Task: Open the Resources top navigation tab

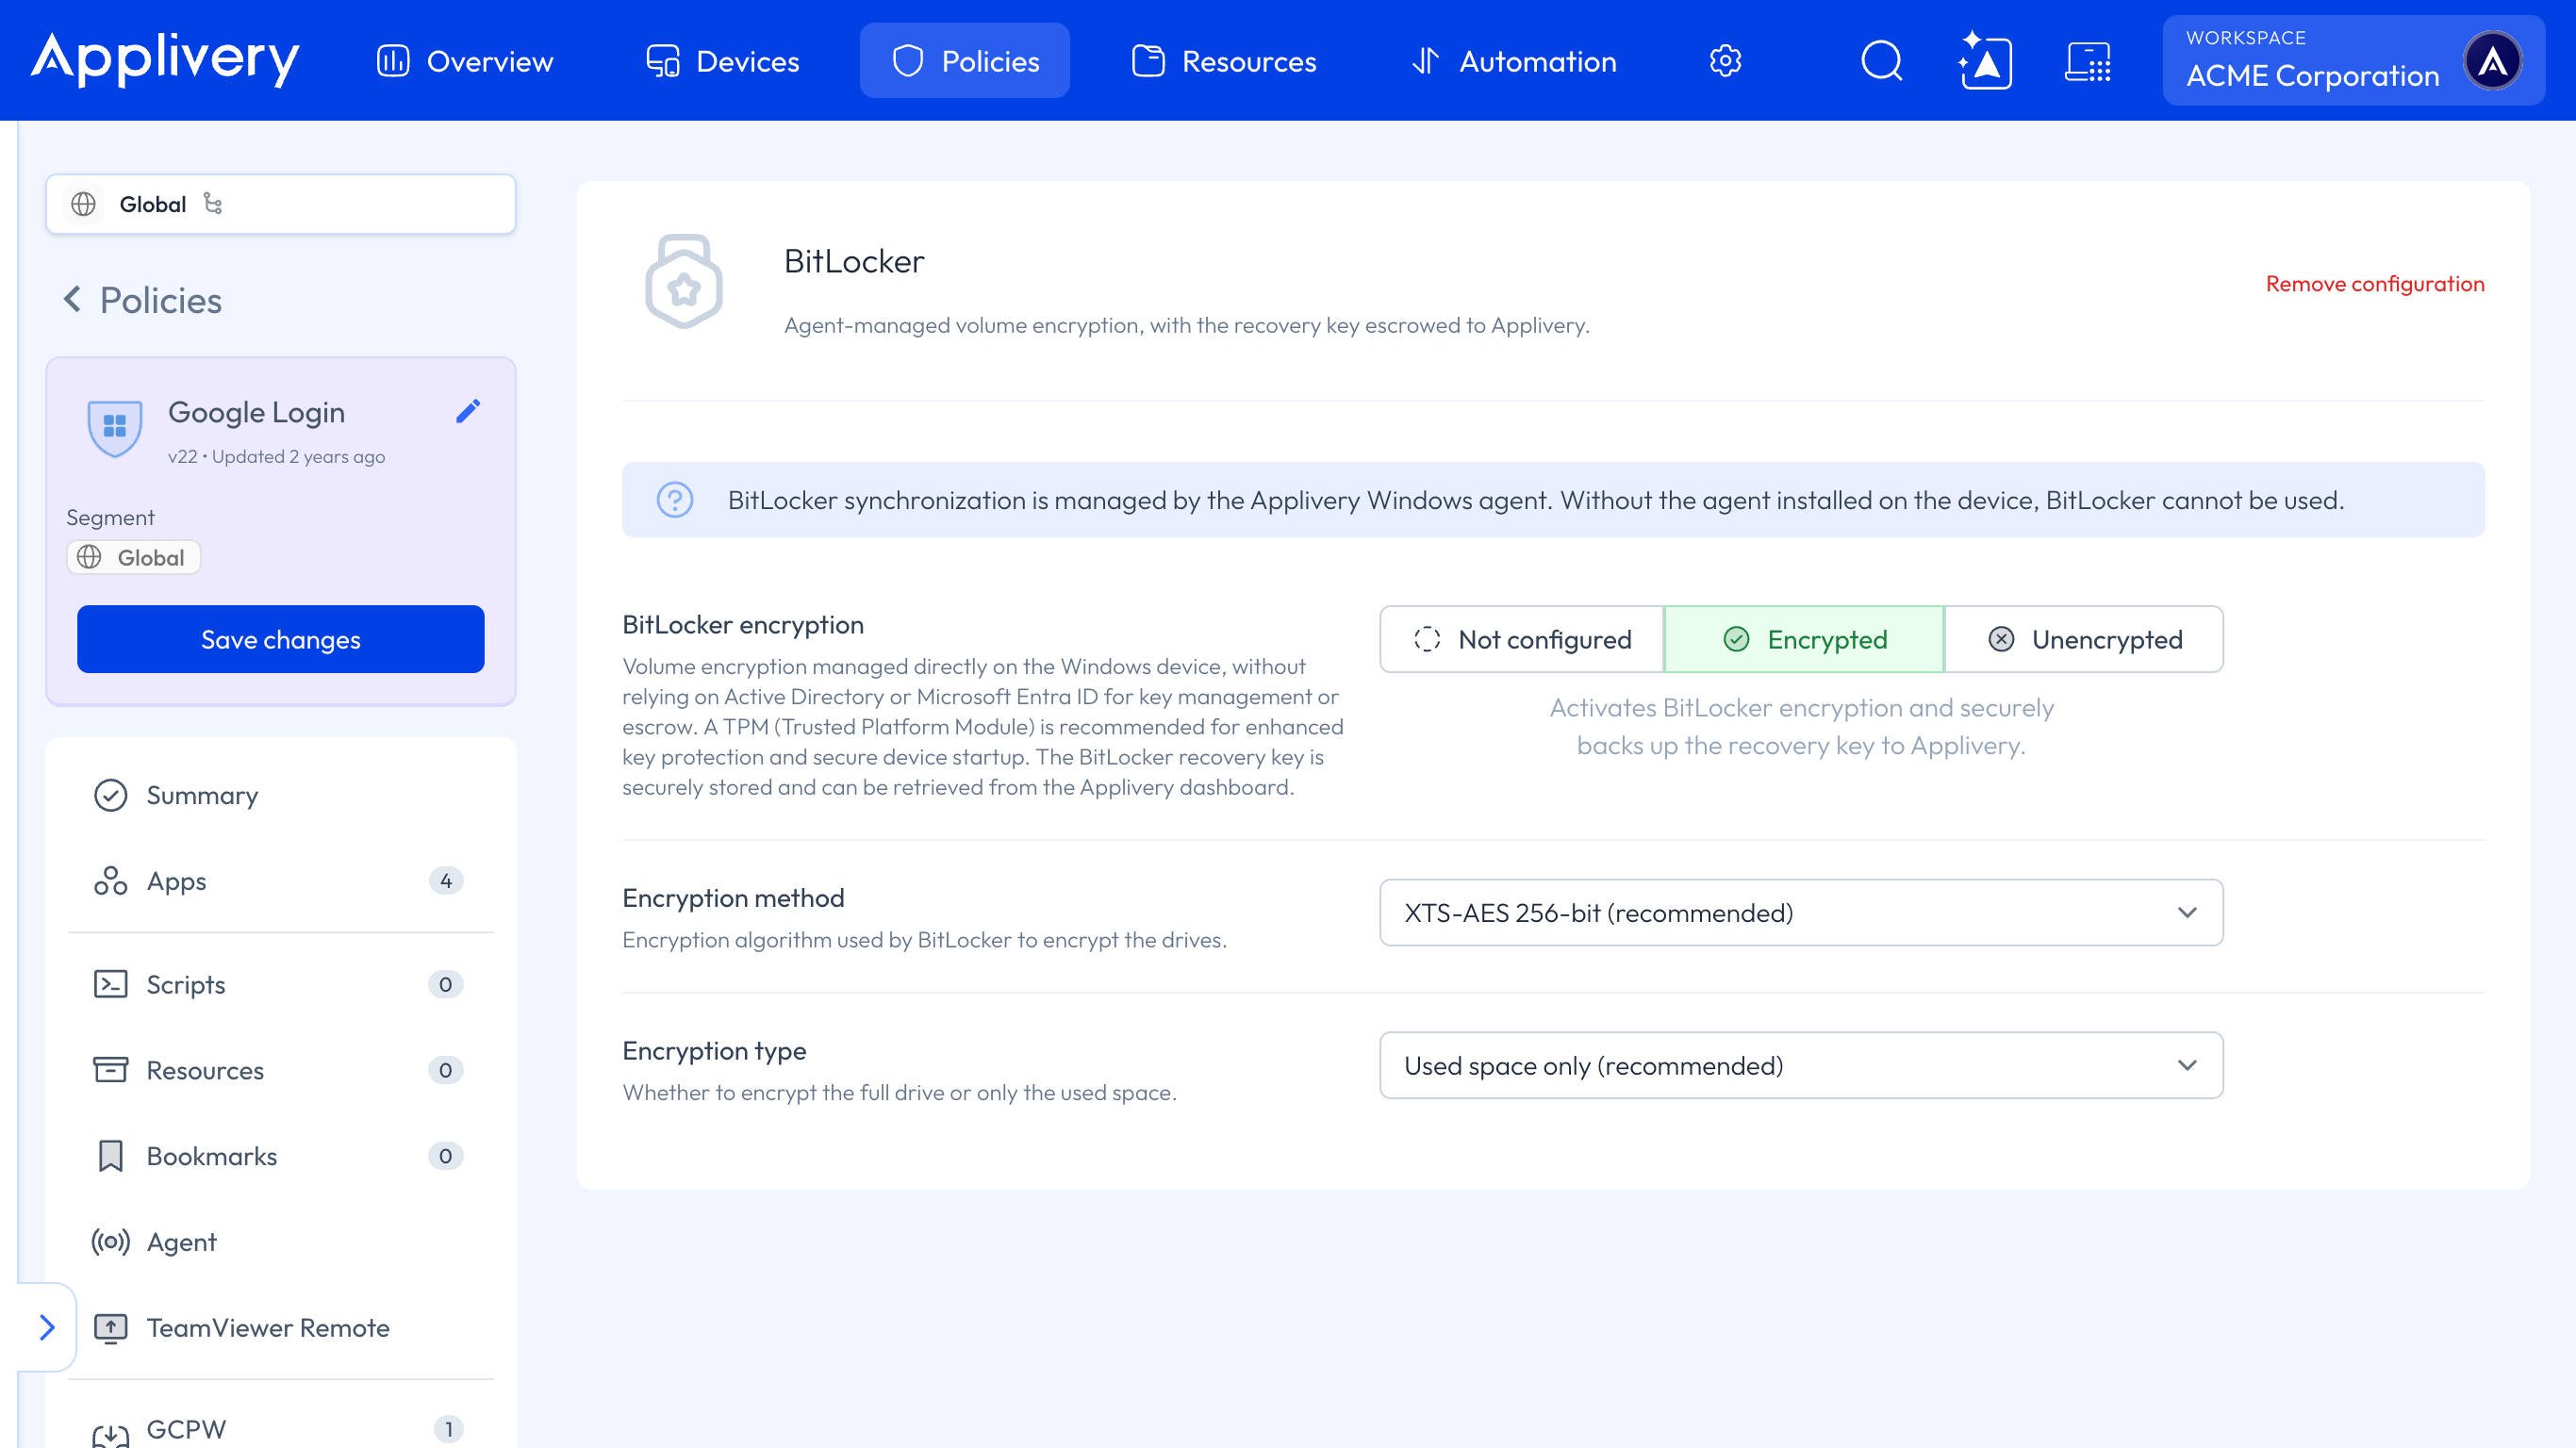Action: (x=1224, y=61)
